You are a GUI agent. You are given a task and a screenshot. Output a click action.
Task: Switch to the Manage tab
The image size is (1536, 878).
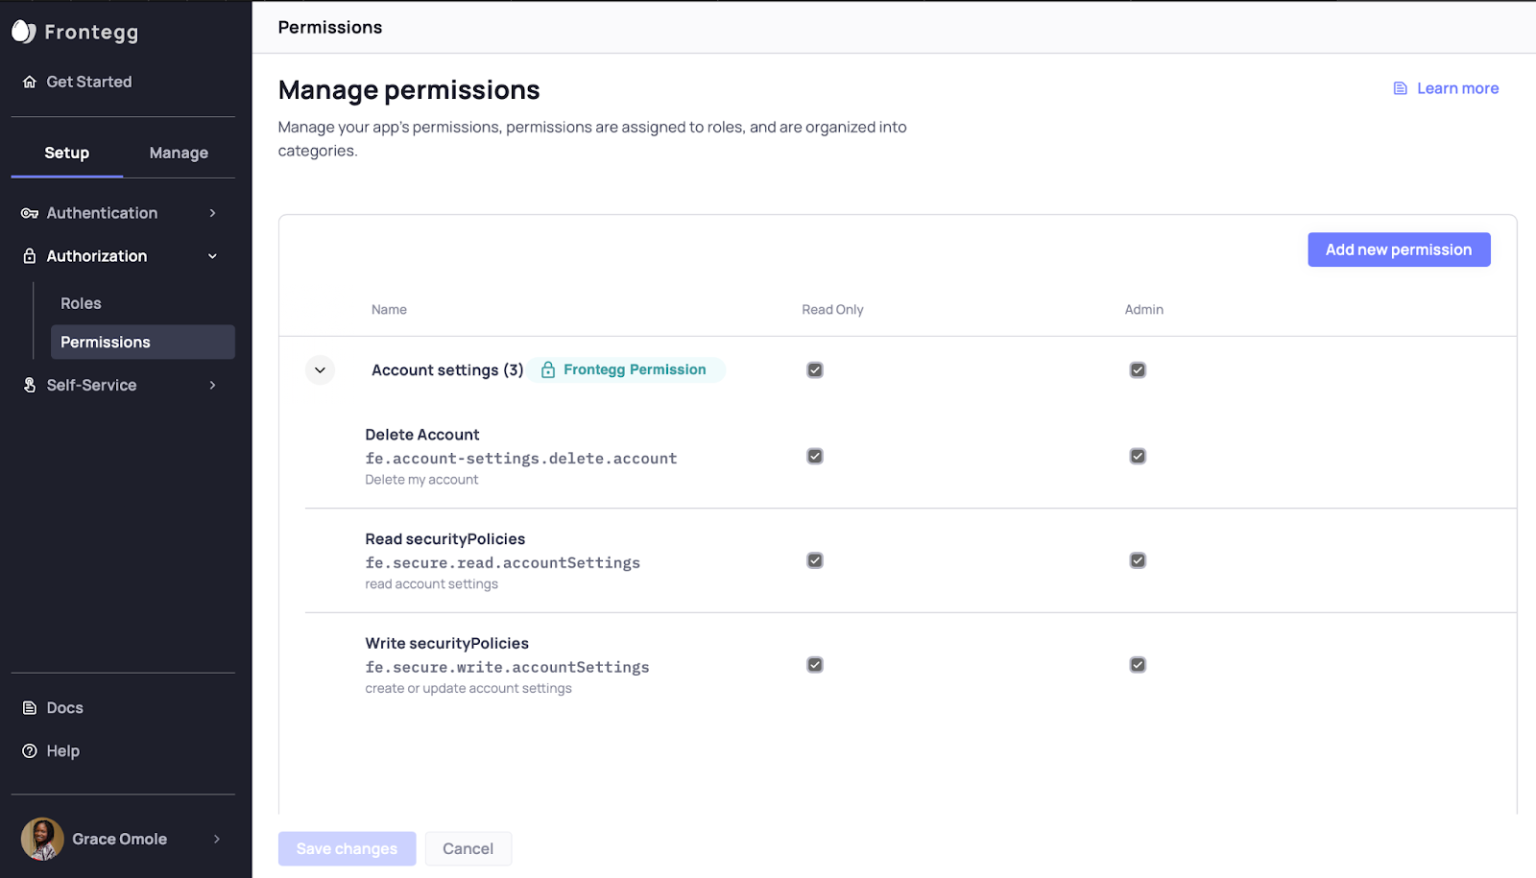[179, 153]
